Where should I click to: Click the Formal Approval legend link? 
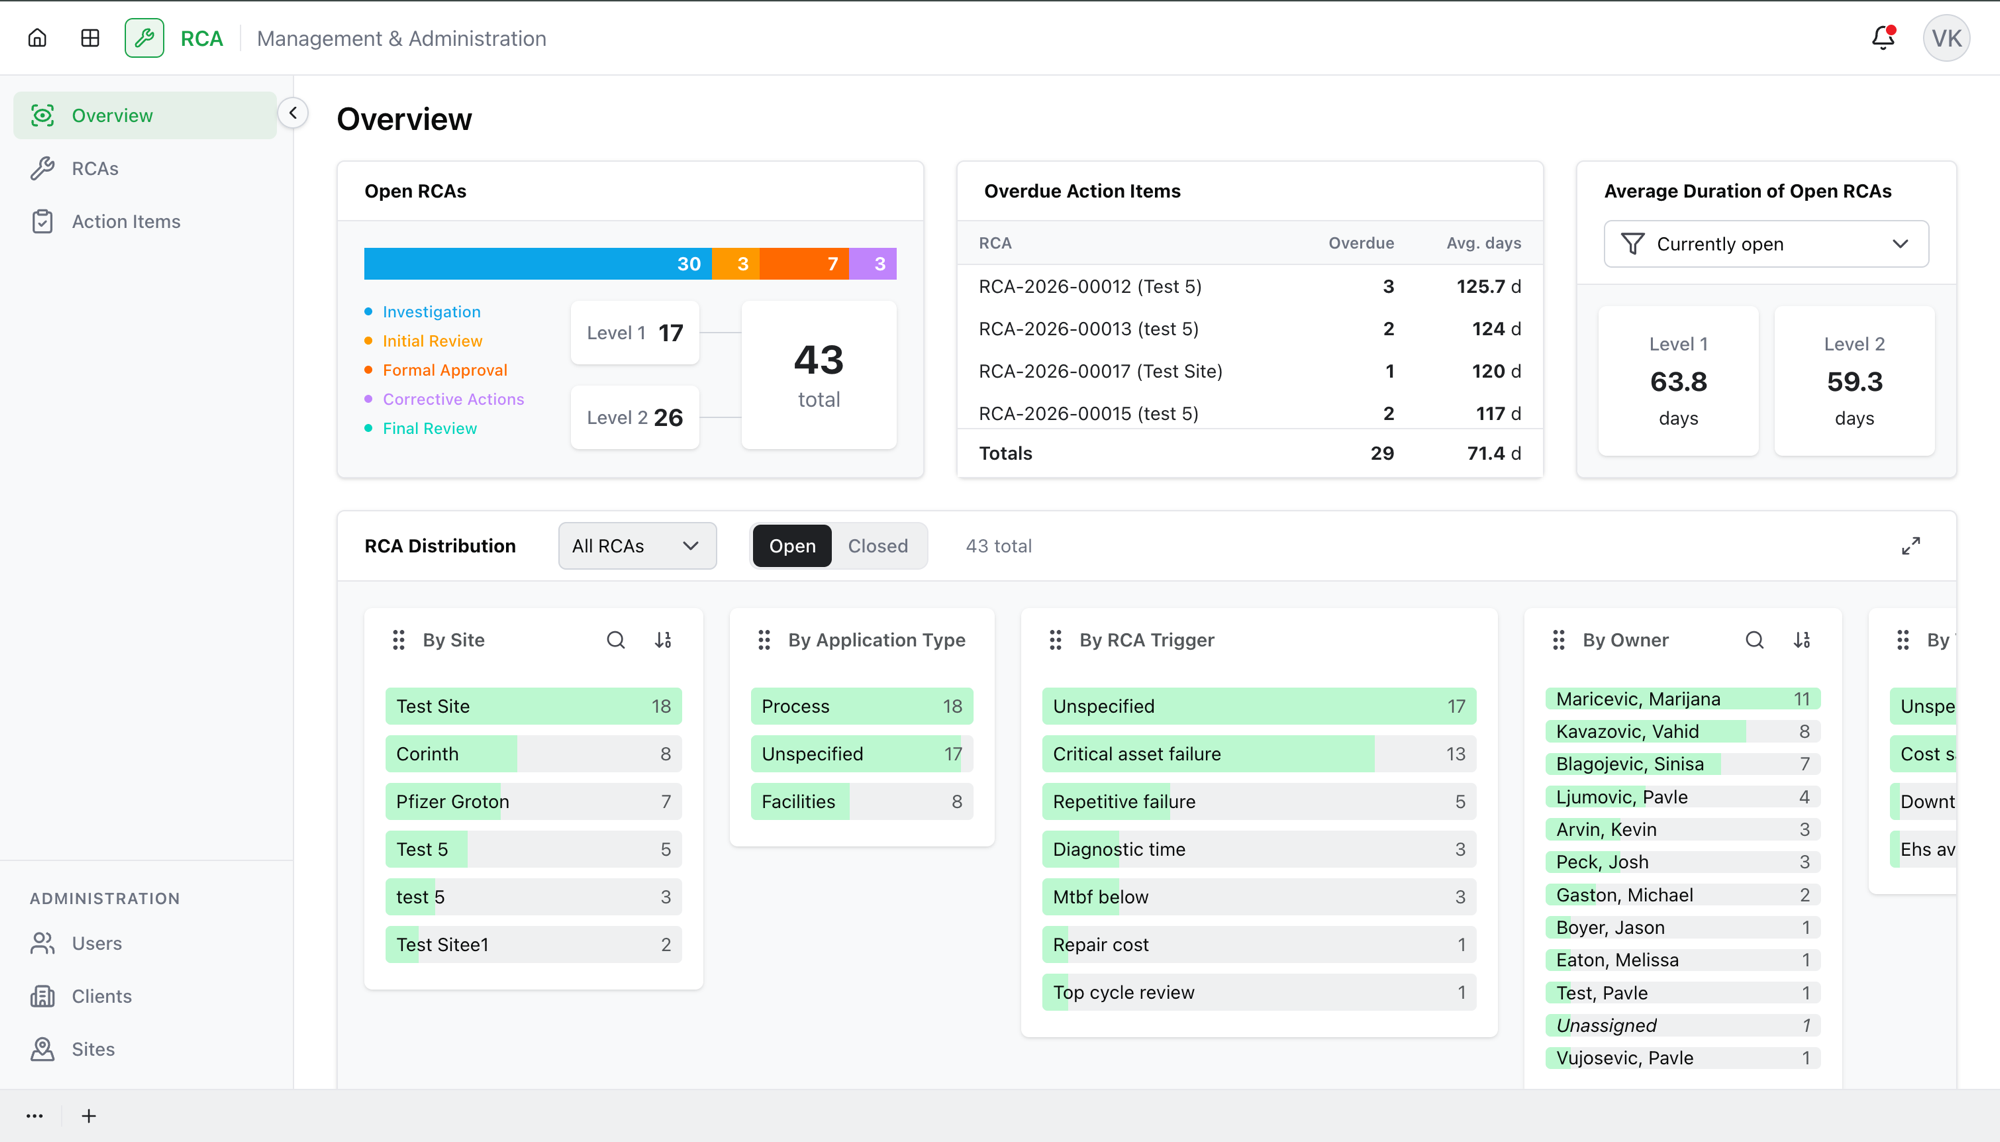445,370
